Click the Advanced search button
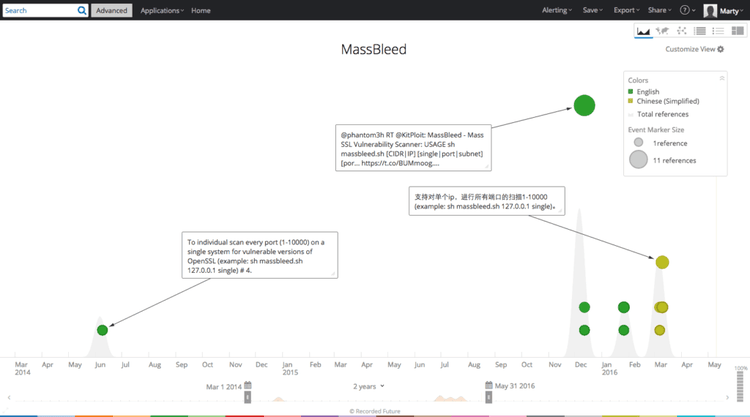Viewport: 750px width, 417px height. tap(111, 10)
